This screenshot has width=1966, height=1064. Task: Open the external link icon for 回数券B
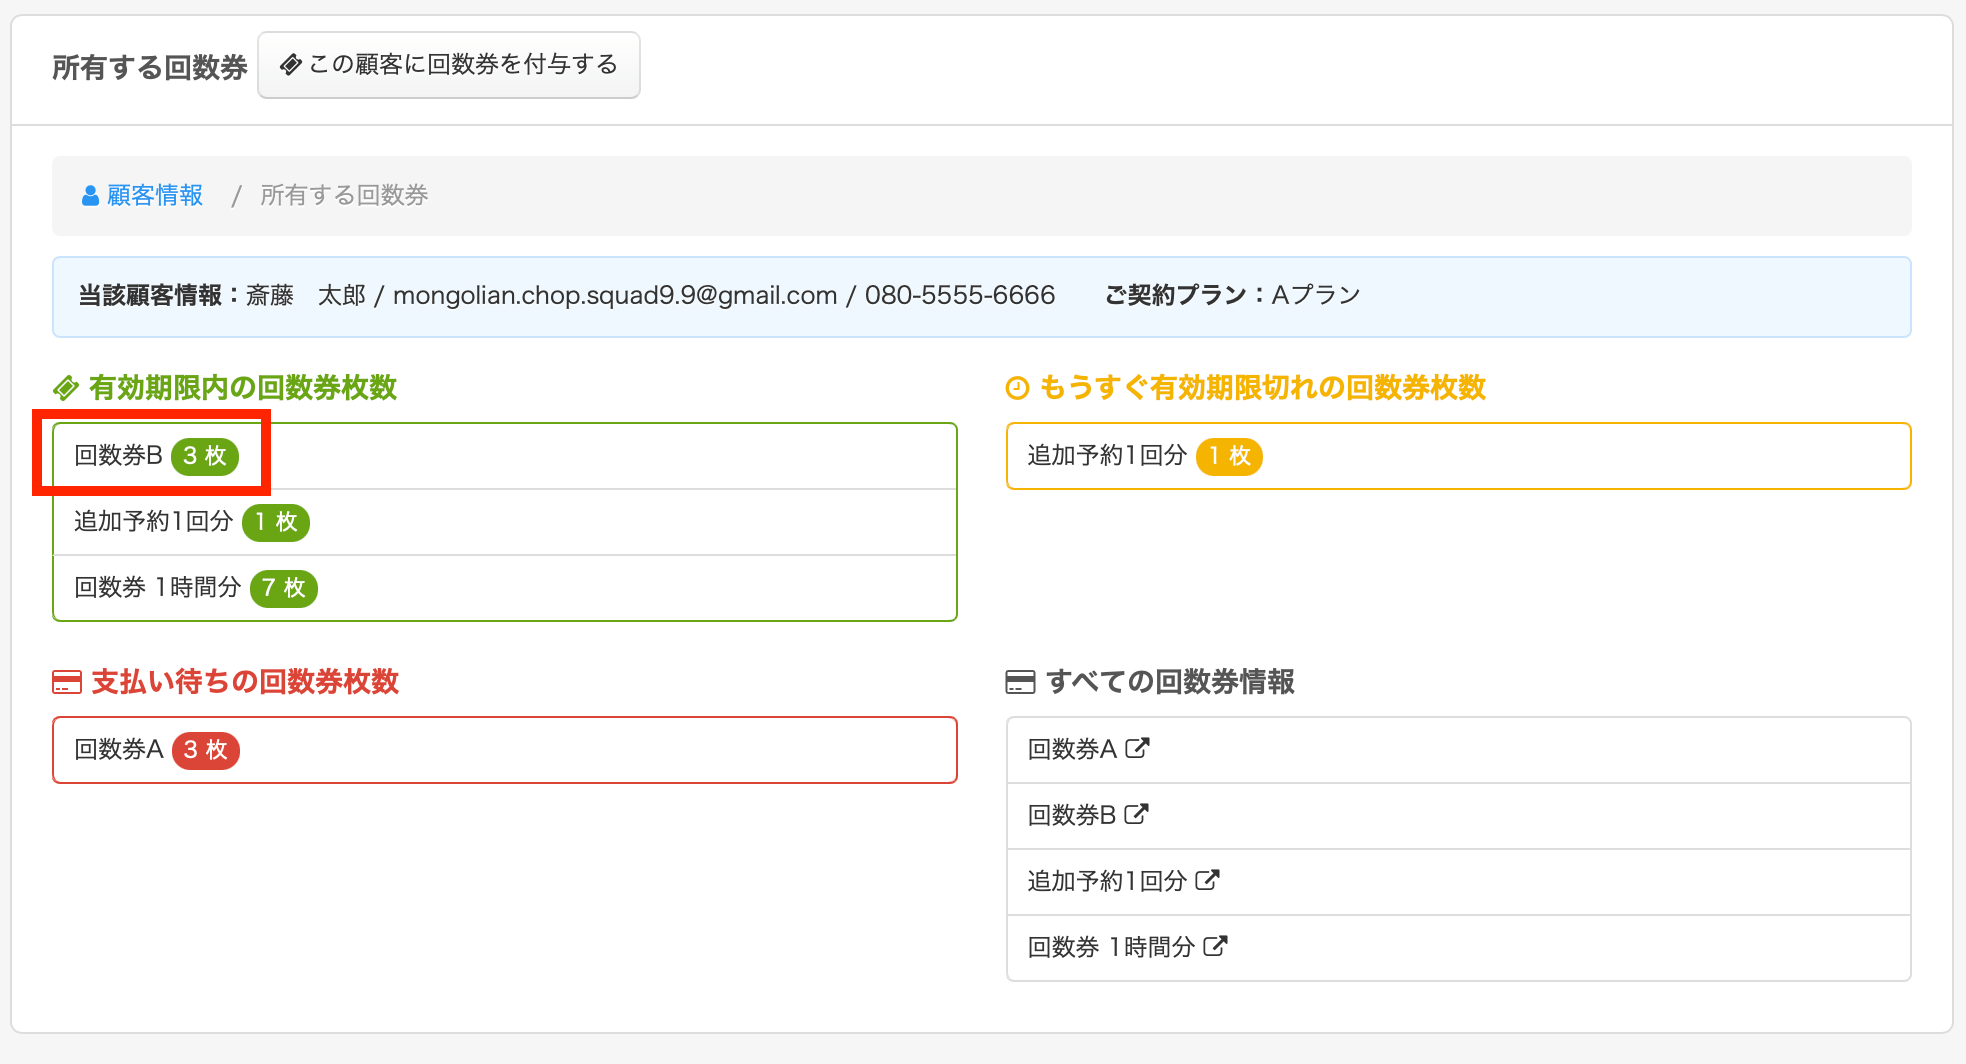click(1136, 814)
